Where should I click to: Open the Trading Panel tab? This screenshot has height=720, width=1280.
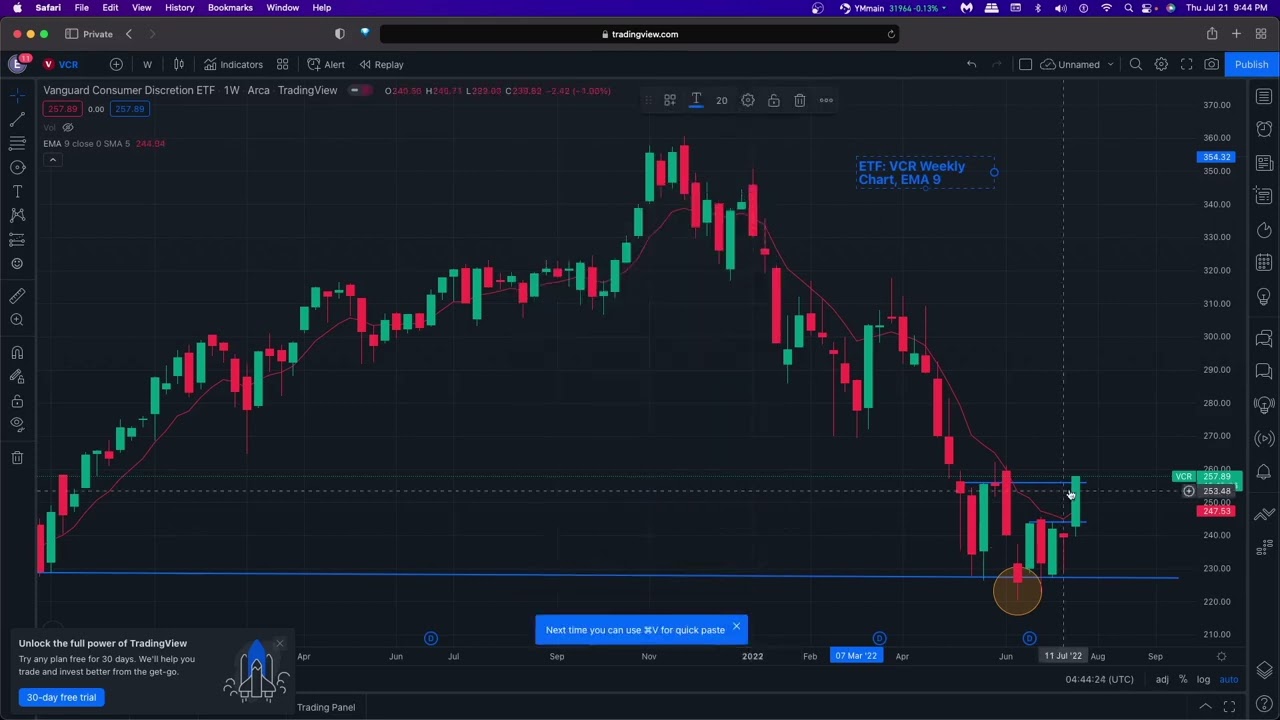click(x=326, y=707)
